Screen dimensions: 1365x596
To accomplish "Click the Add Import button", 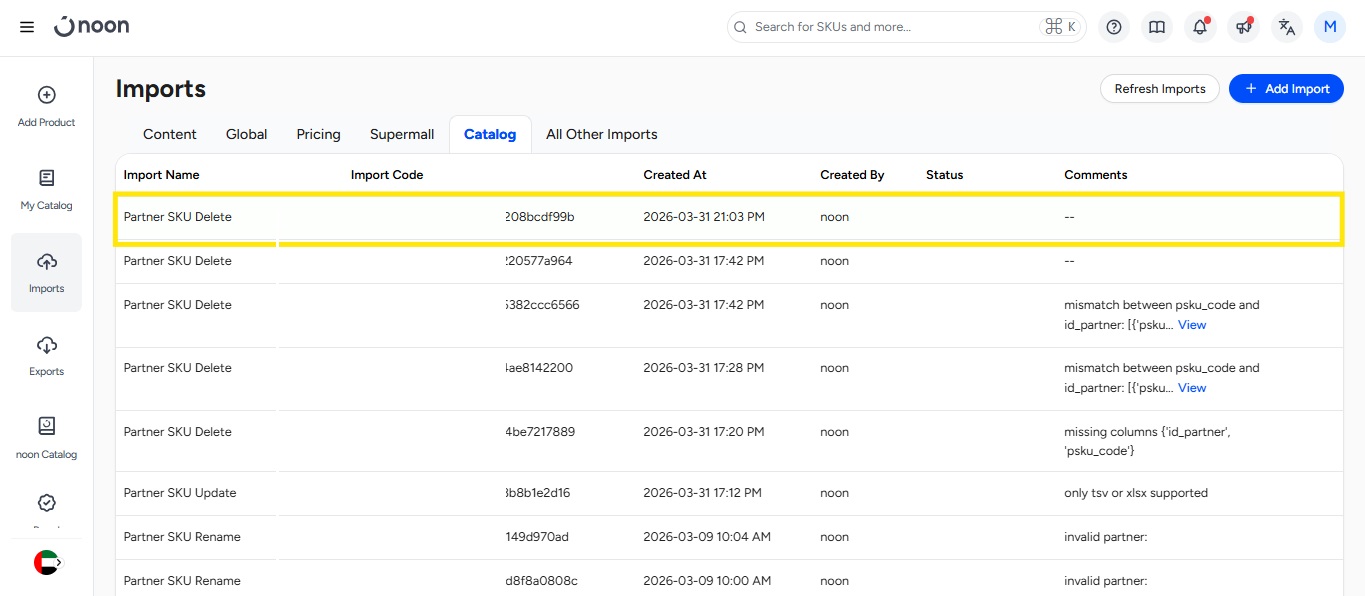I will coord(1286,89).
